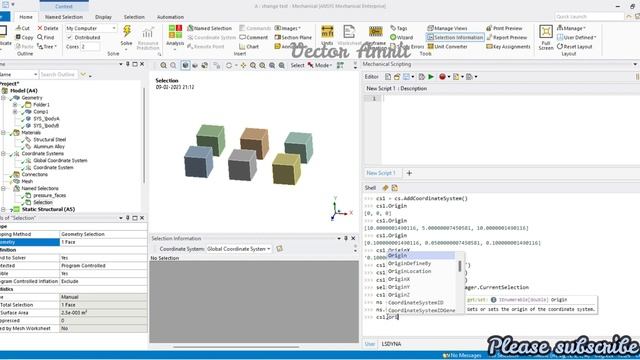Open the Named Selection ribbon tab
Screen dimensions: 640x360
pyautogui.click(x=64, y=17)
